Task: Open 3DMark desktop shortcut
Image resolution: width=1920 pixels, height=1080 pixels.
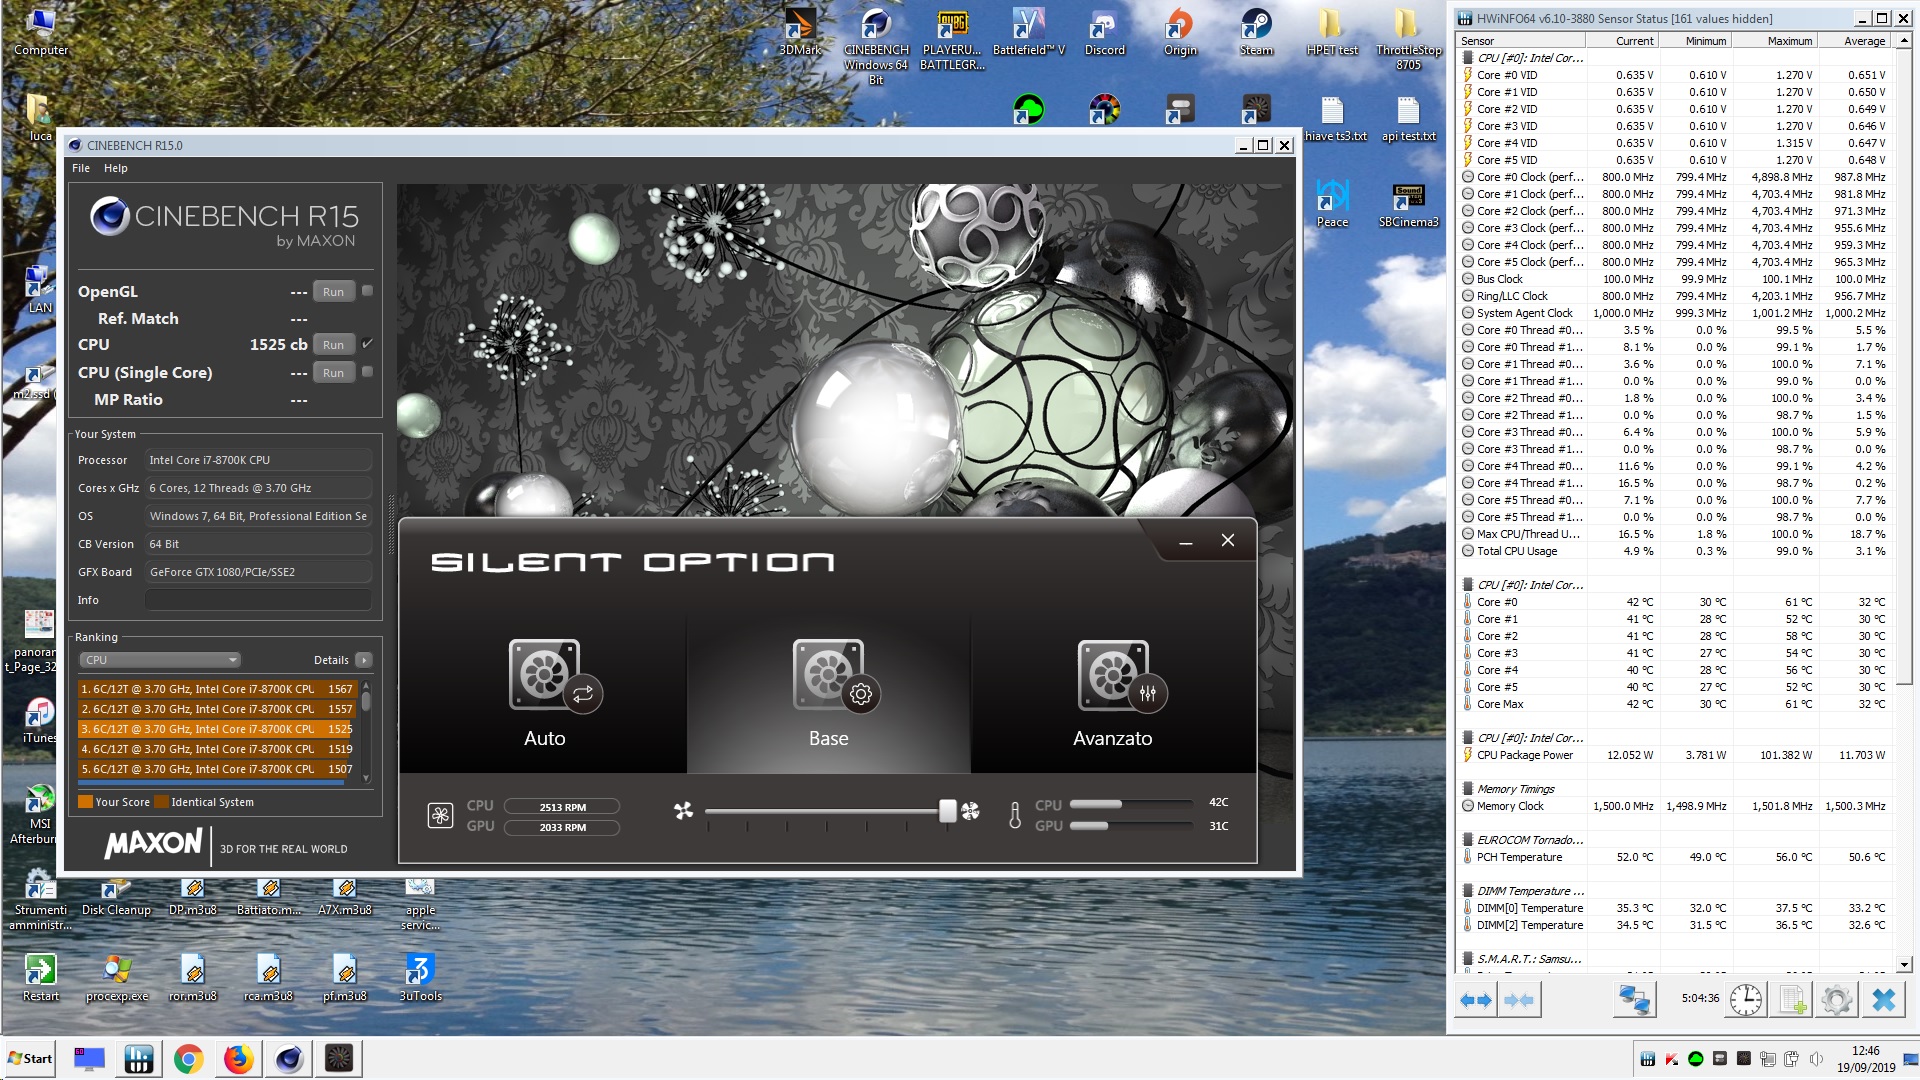Action: (800, 32)
